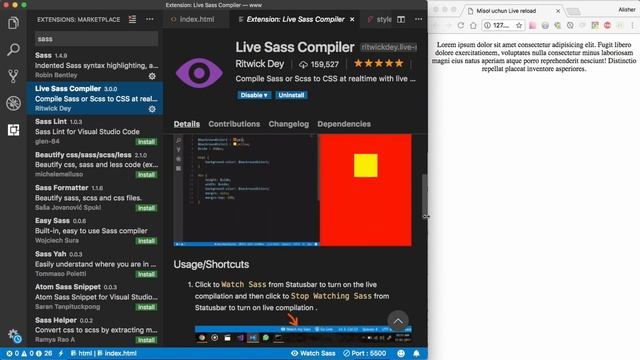Image resolution: width=640 pixels, height=360 pixels.
Task: Toggle Watch Sass in status bar
Action: pyautogui.click(x=313, y=353)
